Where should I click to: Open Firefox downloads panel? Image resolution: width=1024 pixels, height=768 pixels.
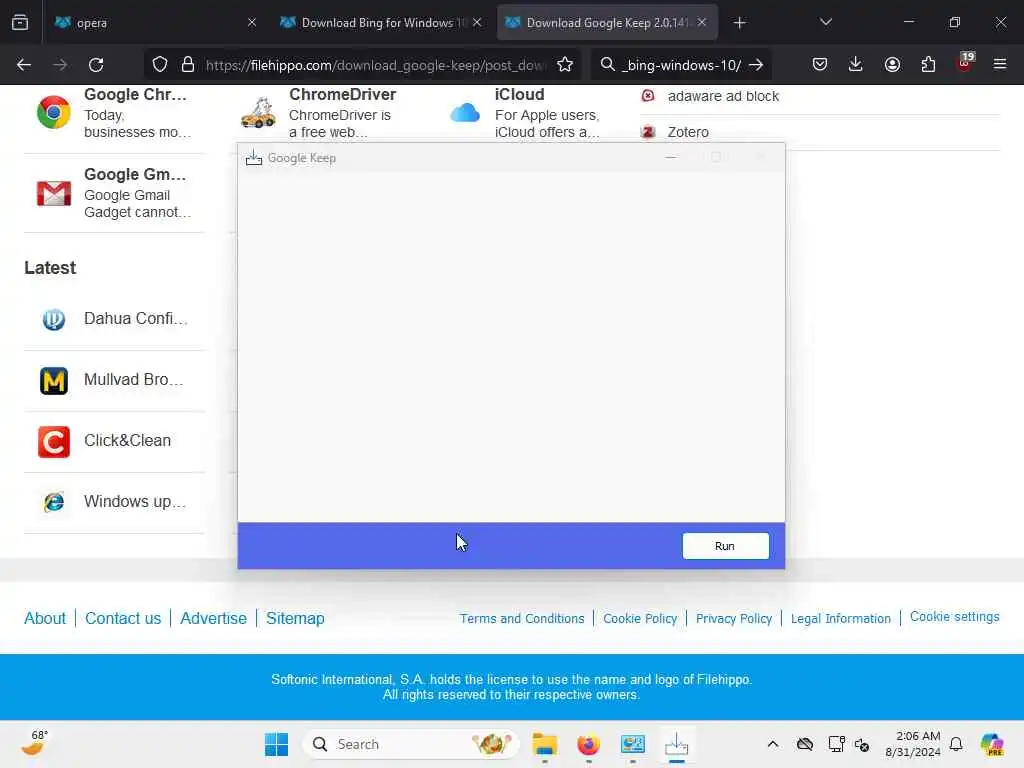856,64
